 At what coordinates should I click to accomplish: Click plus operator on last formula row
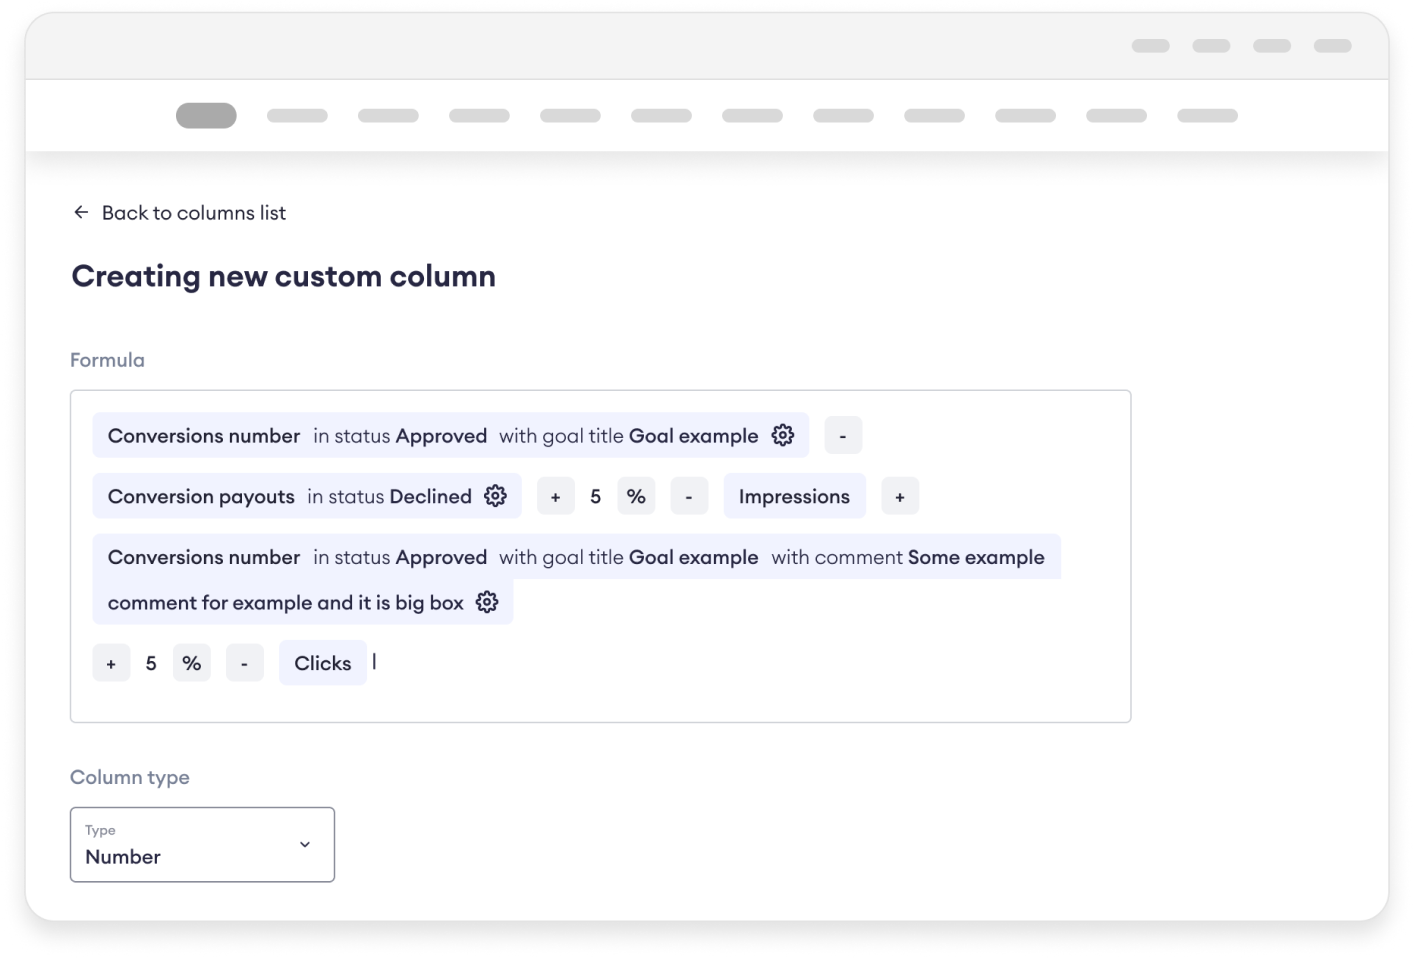tap(111, 663)
